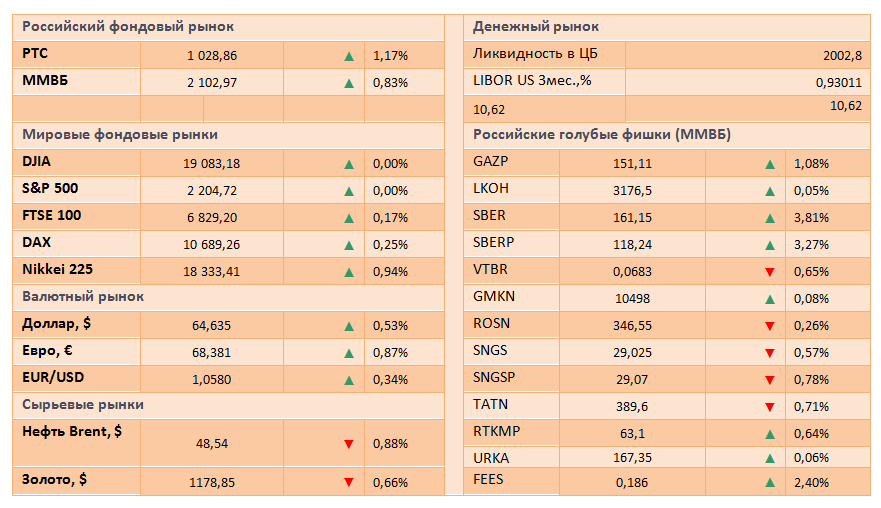Click the red down arrow for ROSN
This screenshot has width=881, height=508.
point(769,326)
